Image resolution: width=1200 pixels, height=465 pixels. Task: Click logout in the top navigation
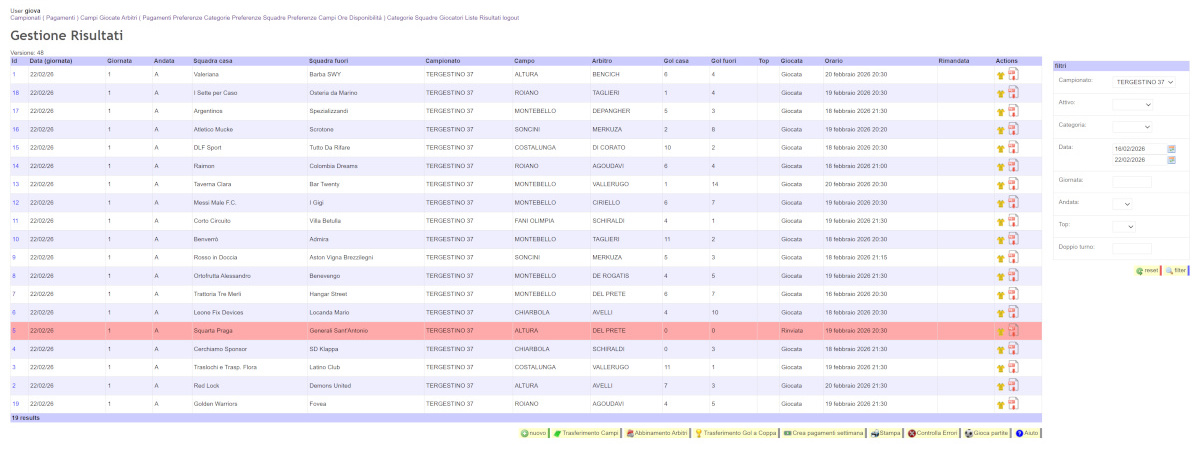point(507,18)
